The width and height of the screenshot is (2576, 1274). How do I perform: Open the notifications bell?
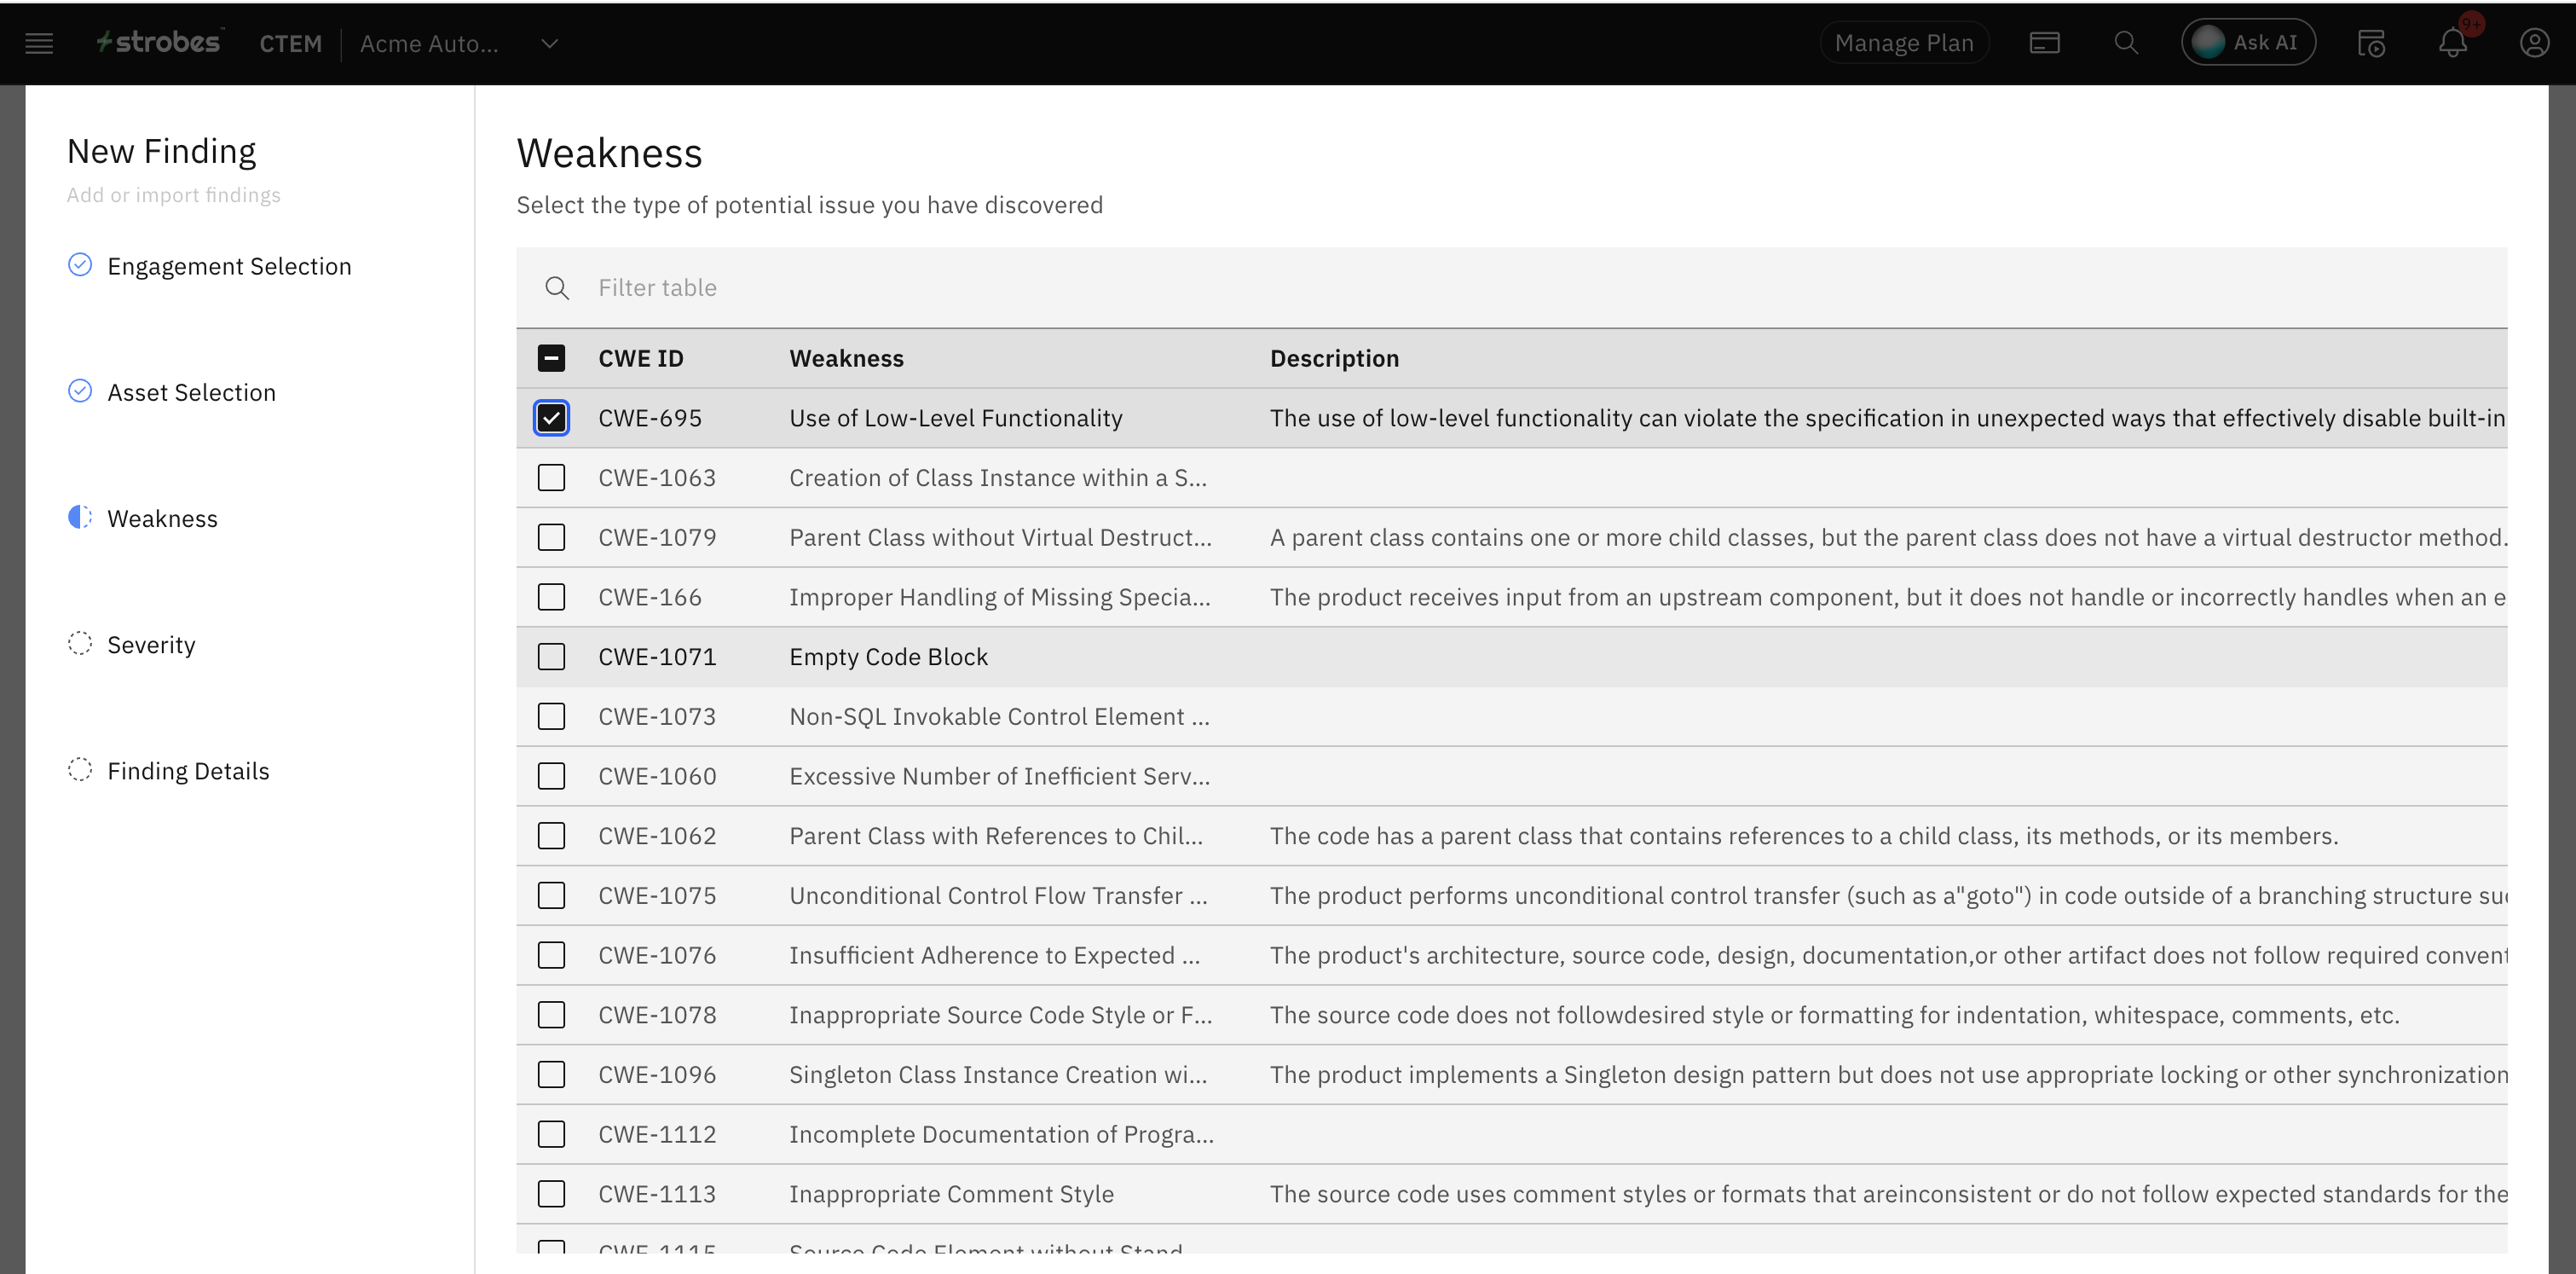click(x=2452, y=43)
